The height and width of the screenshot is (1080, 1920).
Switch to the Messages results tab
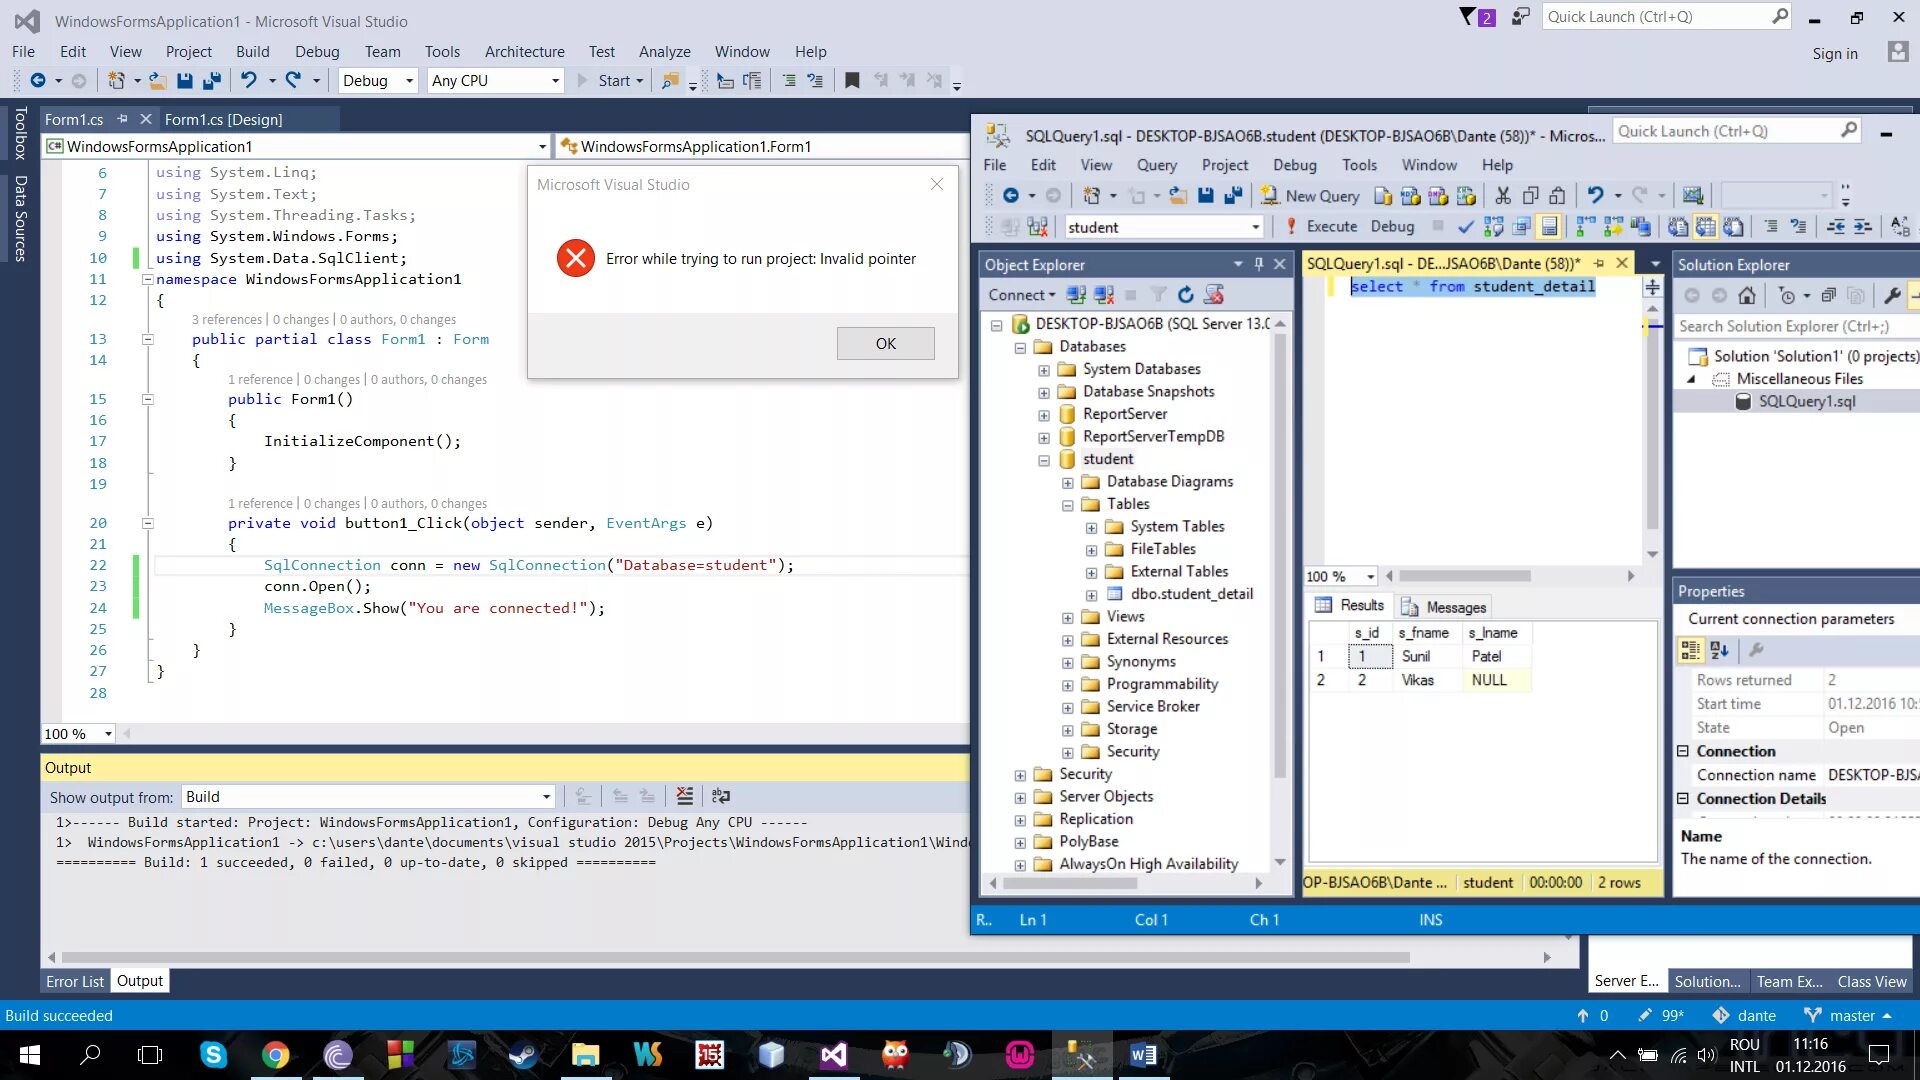pos(1445,607)
